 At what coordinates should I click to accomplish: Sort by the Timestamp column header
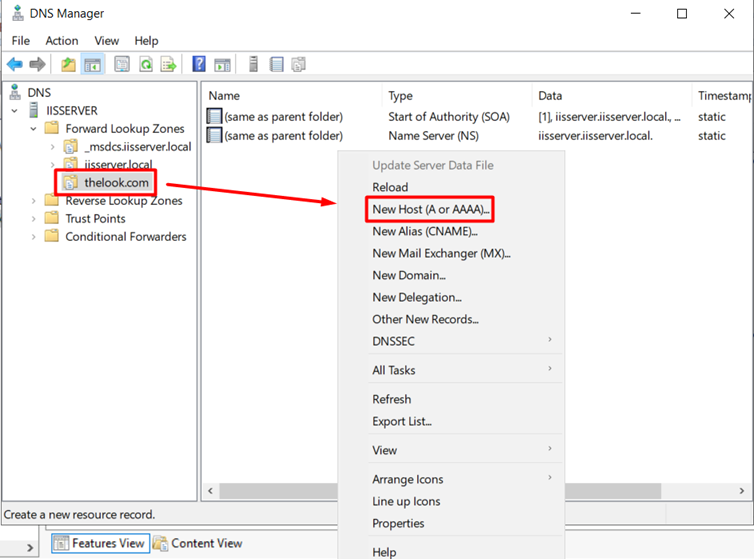pyautogui.click(x=722, y=96)
